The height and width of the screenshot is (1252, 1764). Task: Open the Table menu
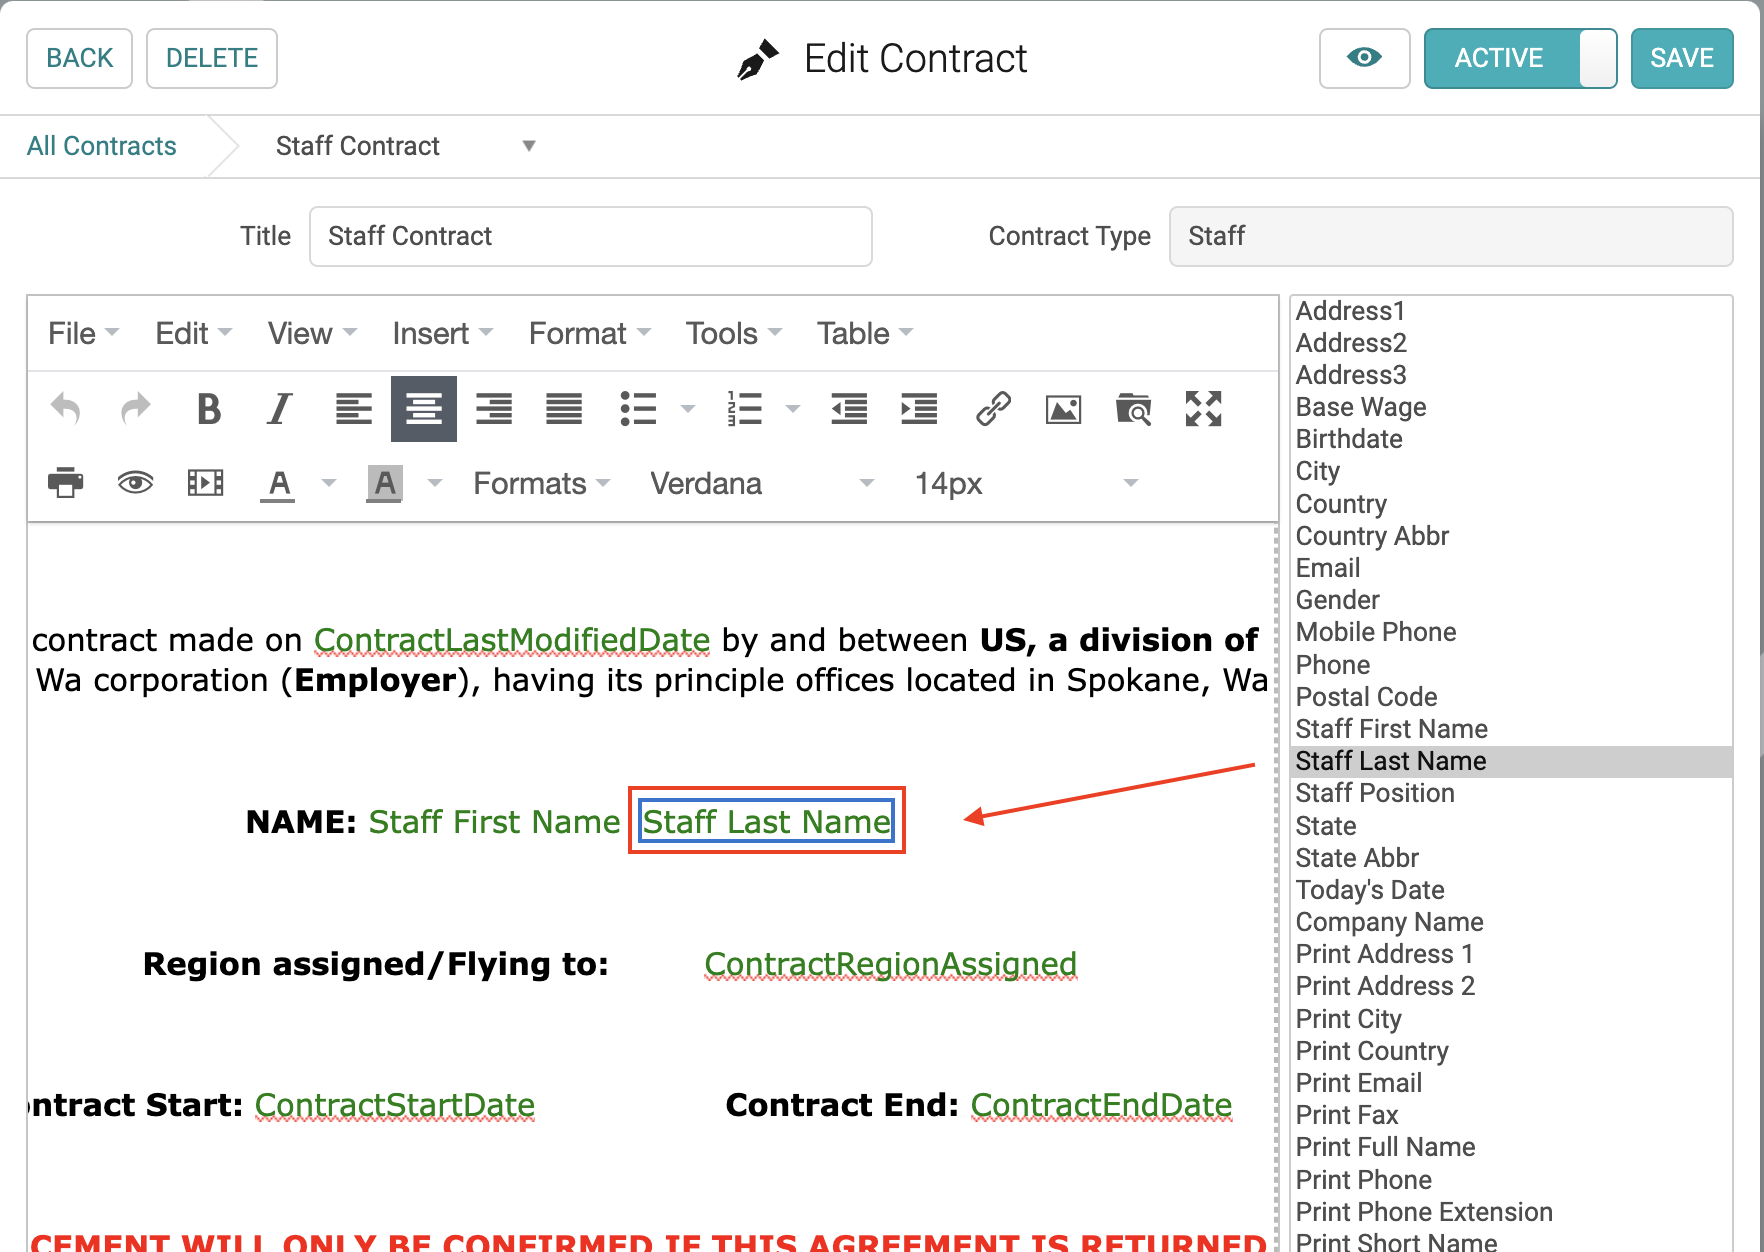click(x=865, y=333)
